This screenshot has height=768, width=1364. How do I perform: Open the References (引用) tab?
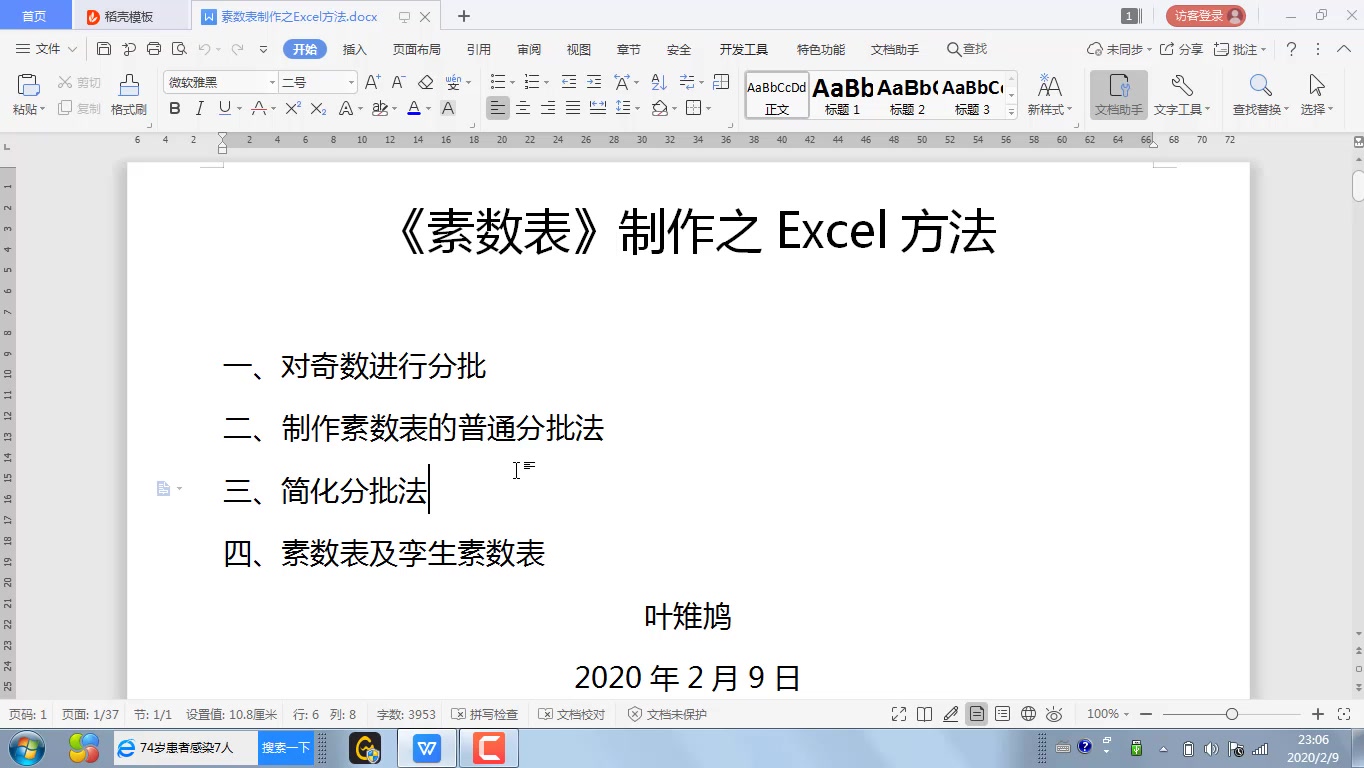click(x=479, y=49)
